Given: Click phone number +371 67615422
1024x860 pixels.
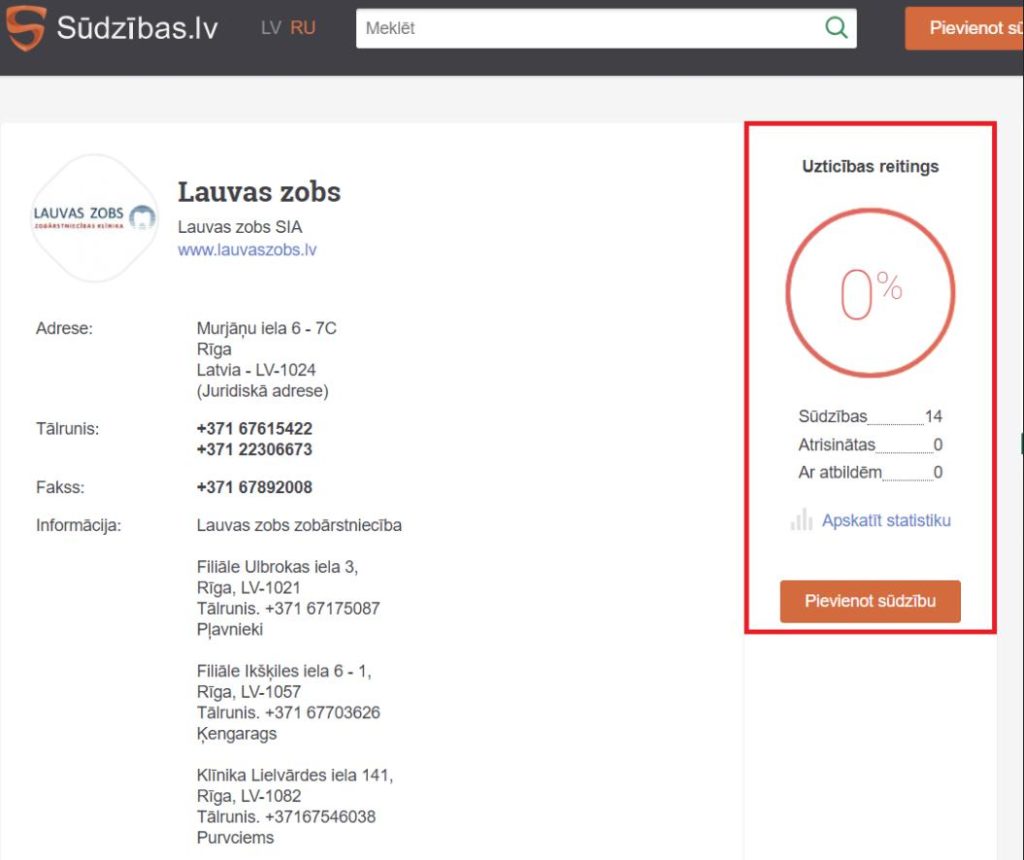Looking at the screenshot, I should [254, 428].
